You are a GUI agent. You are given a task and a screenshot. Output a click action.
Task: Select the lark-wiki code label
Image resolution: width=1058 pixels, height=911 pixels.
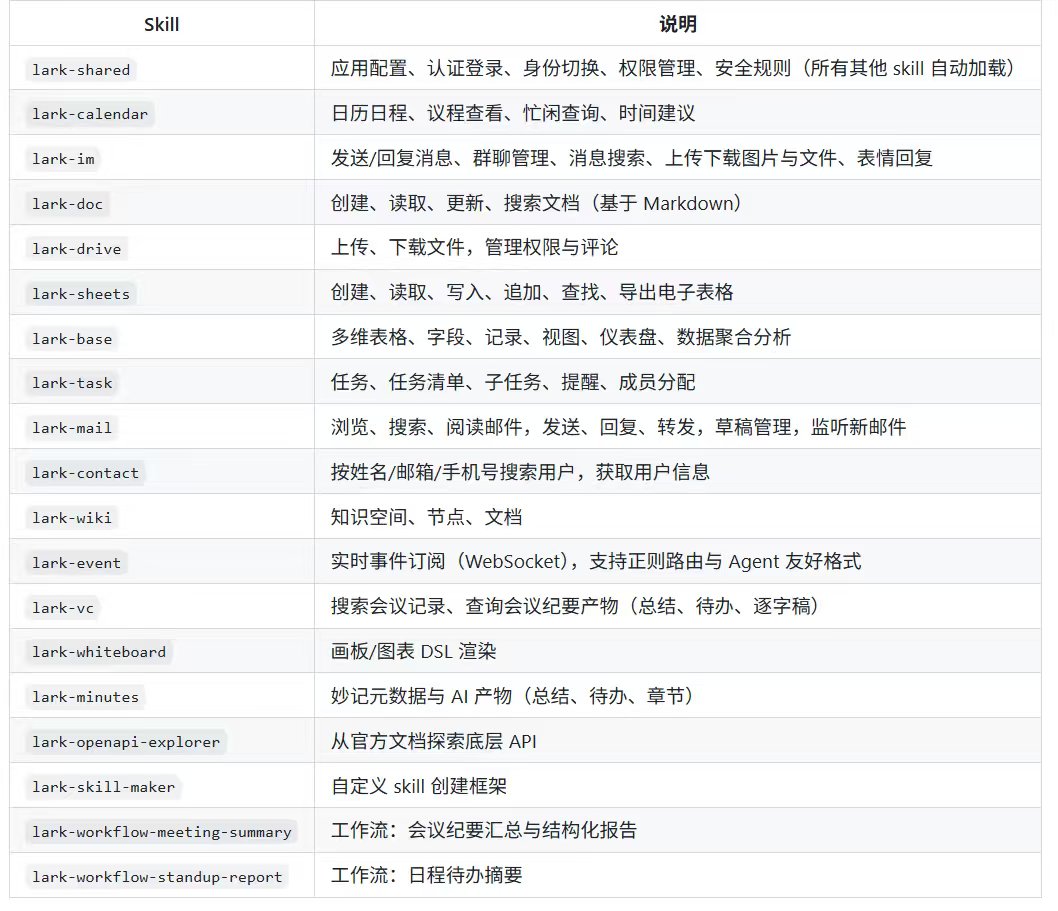(x=72, y=518)
